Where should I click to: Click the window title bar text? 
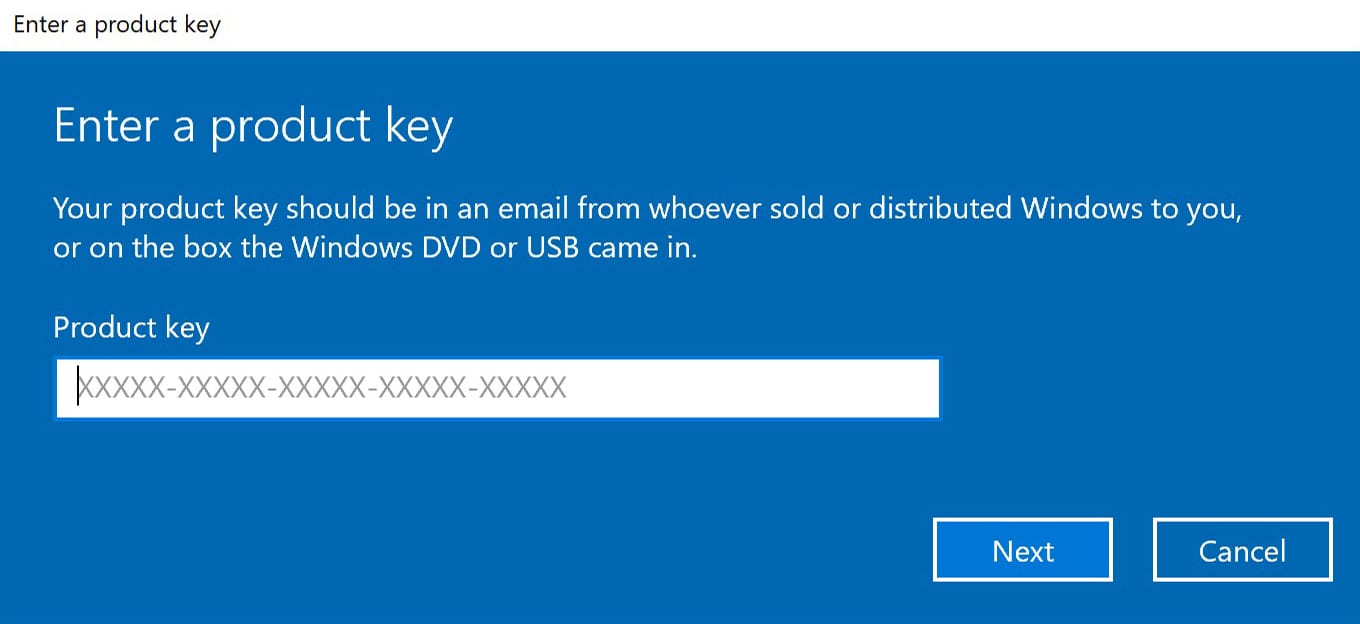tap(116, 25)
